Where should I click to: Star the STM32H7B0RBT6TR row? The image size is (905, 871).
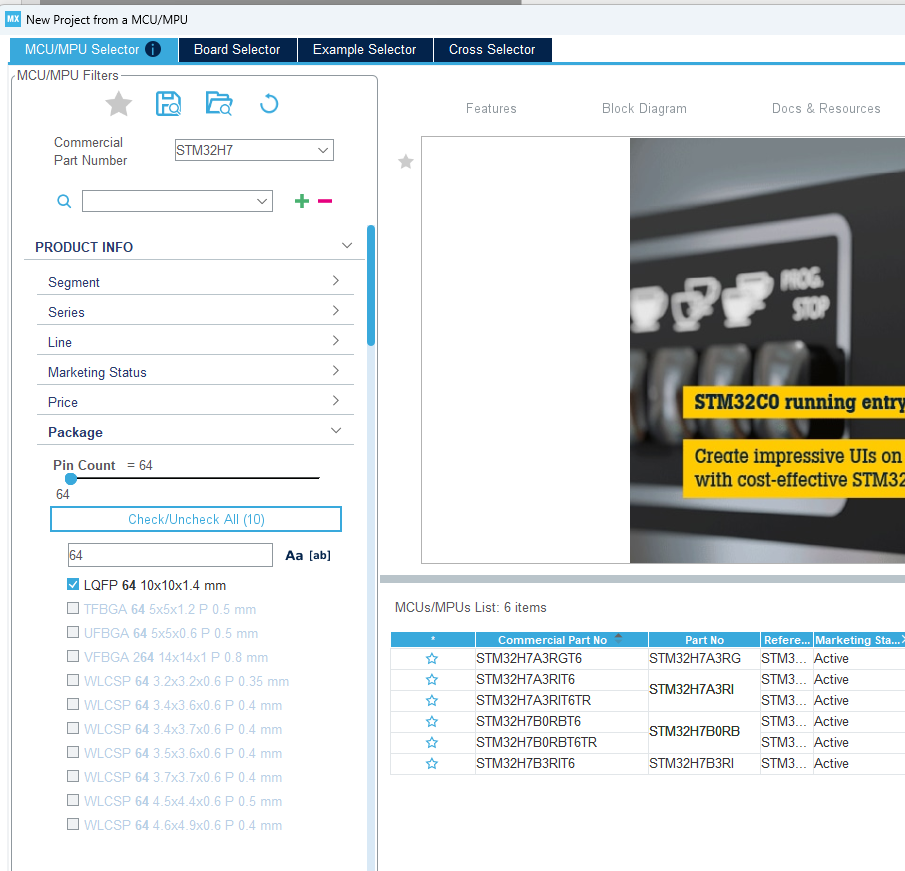[x=432, y=742]
